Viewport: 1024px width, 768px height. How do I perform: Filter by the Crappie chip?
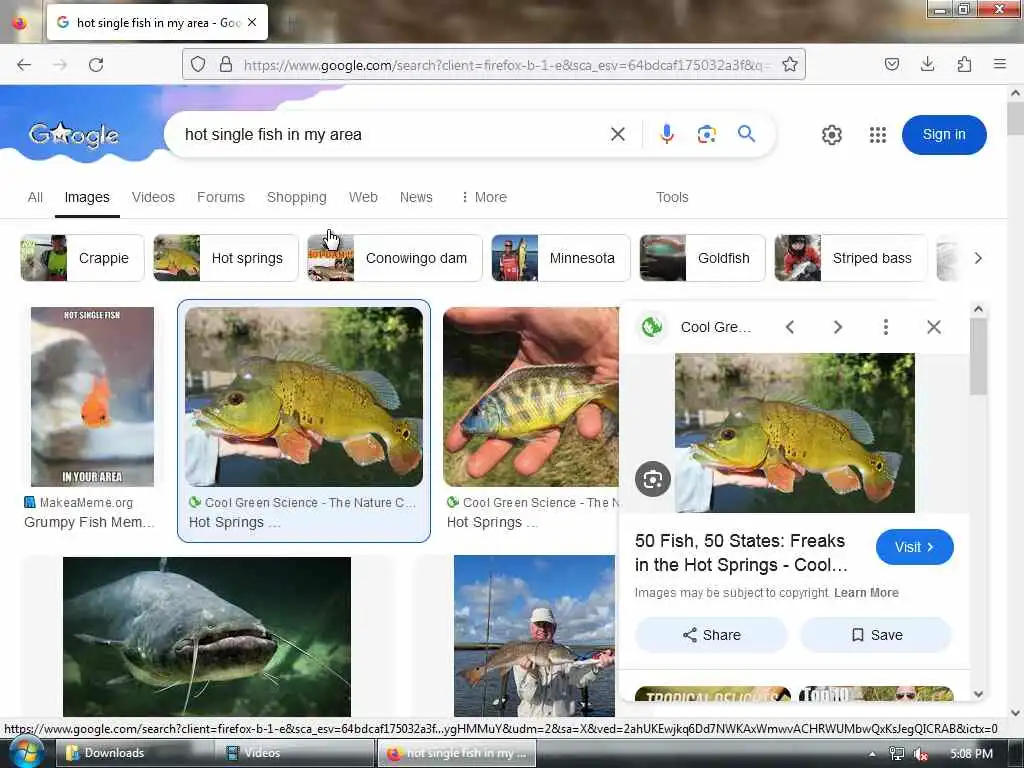(82, 258)
